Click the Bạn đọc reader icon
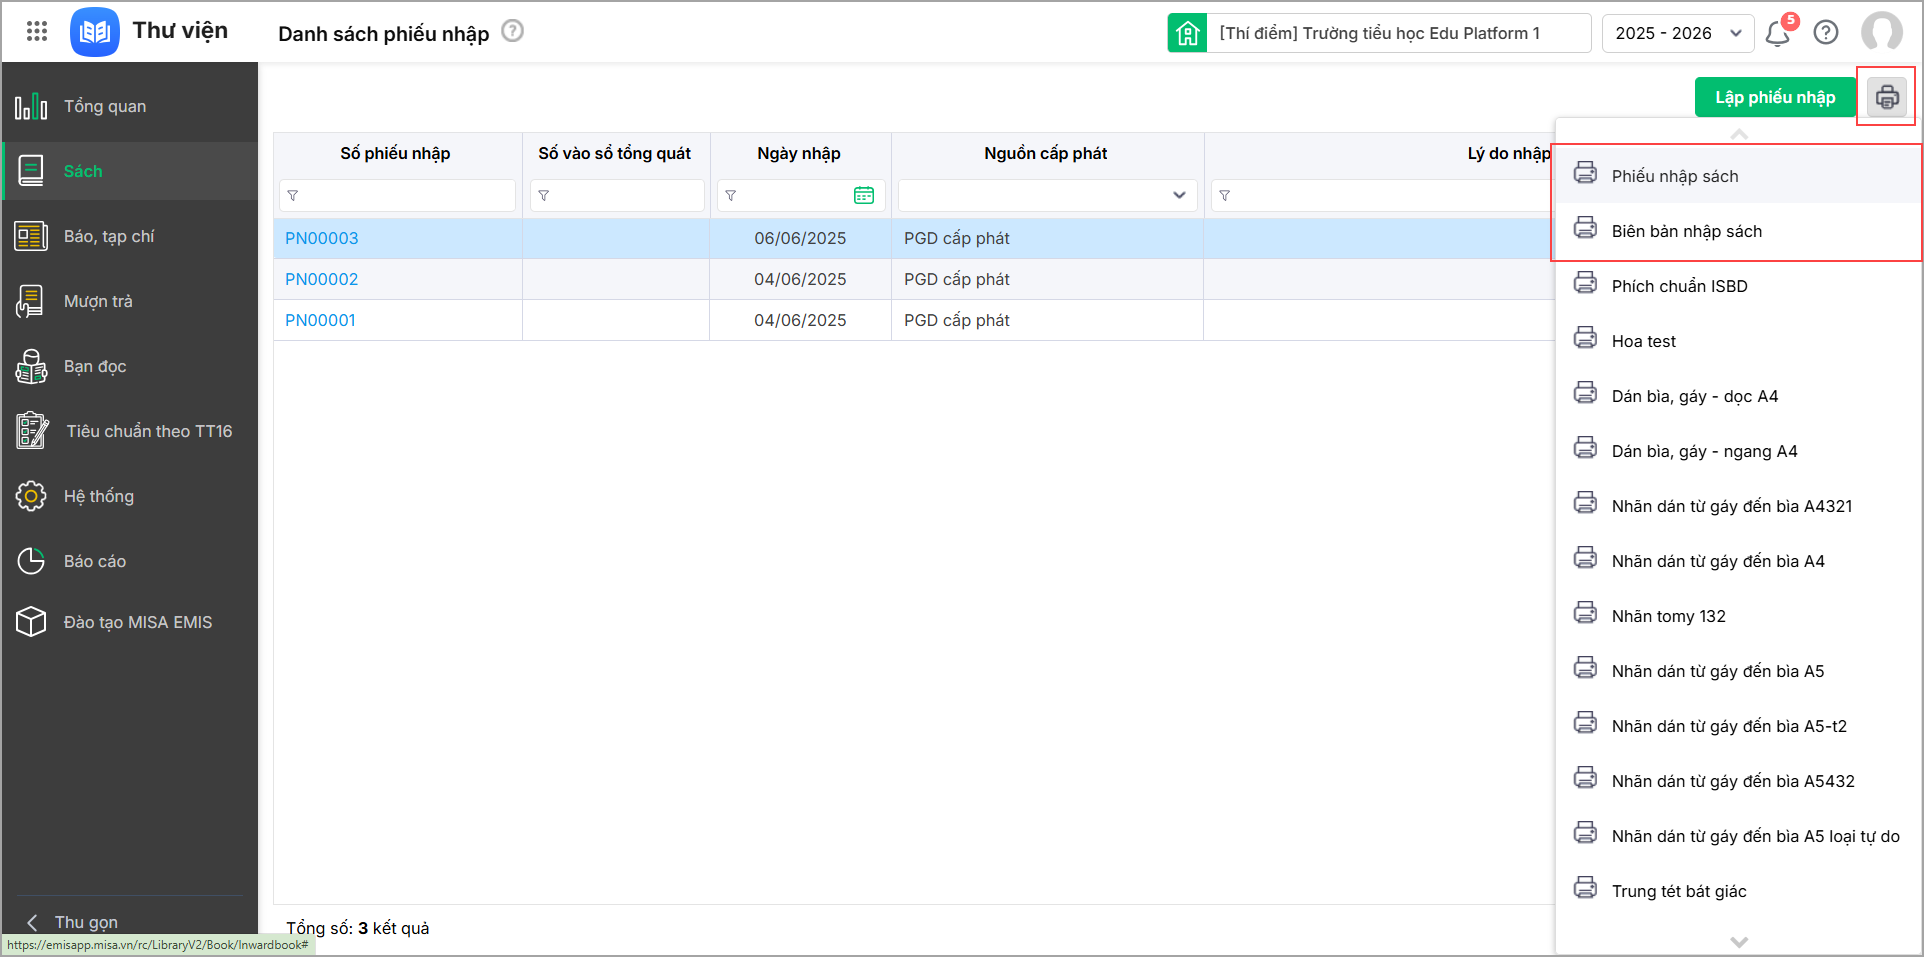The height and width of the screenshot is (957, 1924). pos(31,366)
